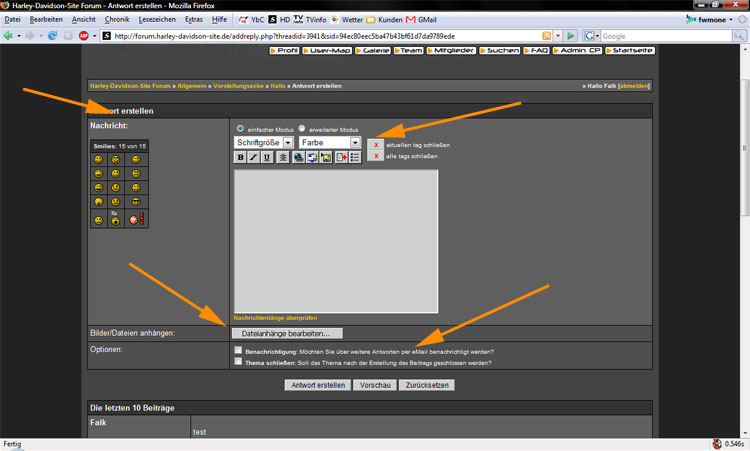Apply underline formatting
This screenshot has width=750, height=451.
[x=268, y=157]
